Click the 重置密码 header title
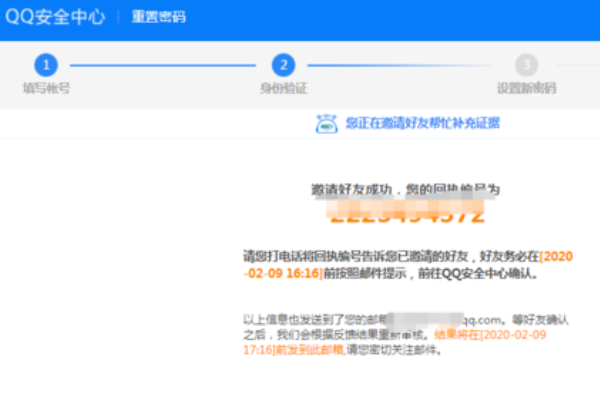 tap(159, 17)
